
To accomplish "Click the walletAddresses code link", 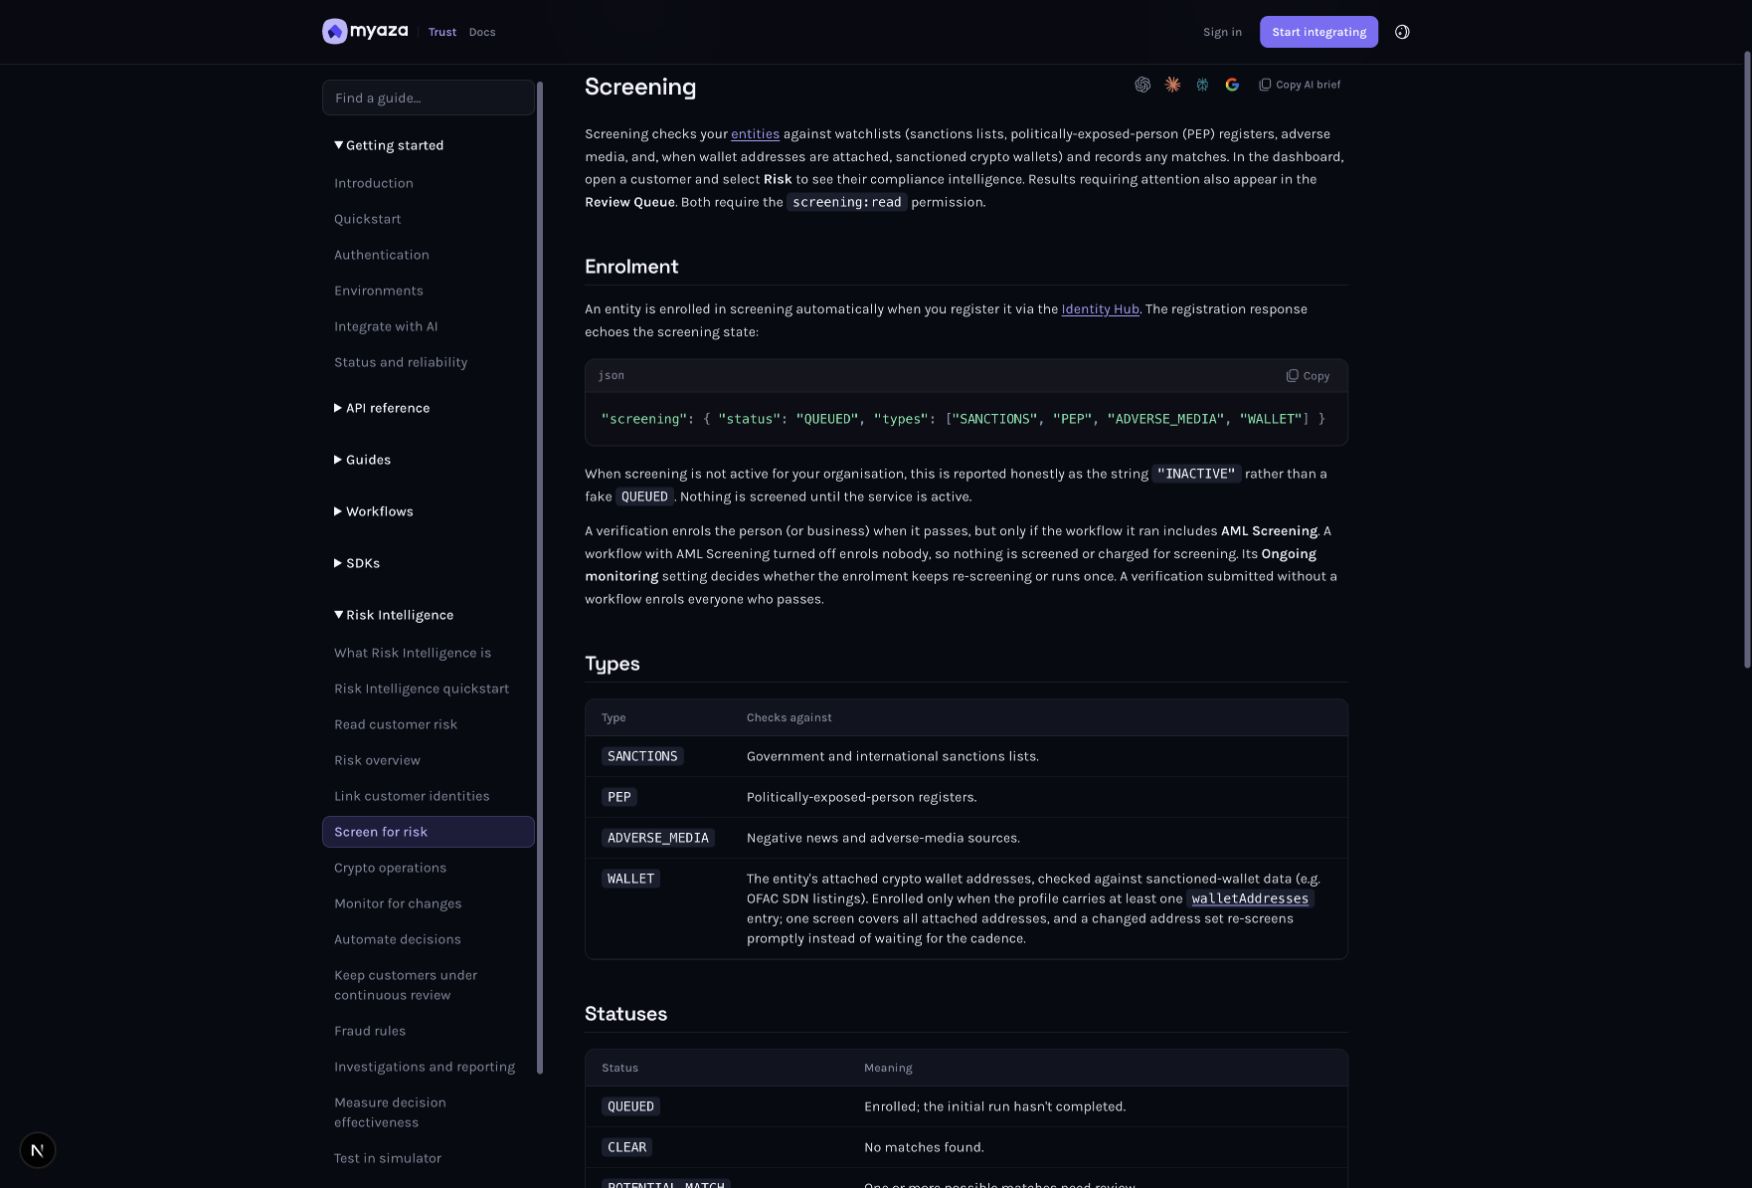I will pos(1249,899).
